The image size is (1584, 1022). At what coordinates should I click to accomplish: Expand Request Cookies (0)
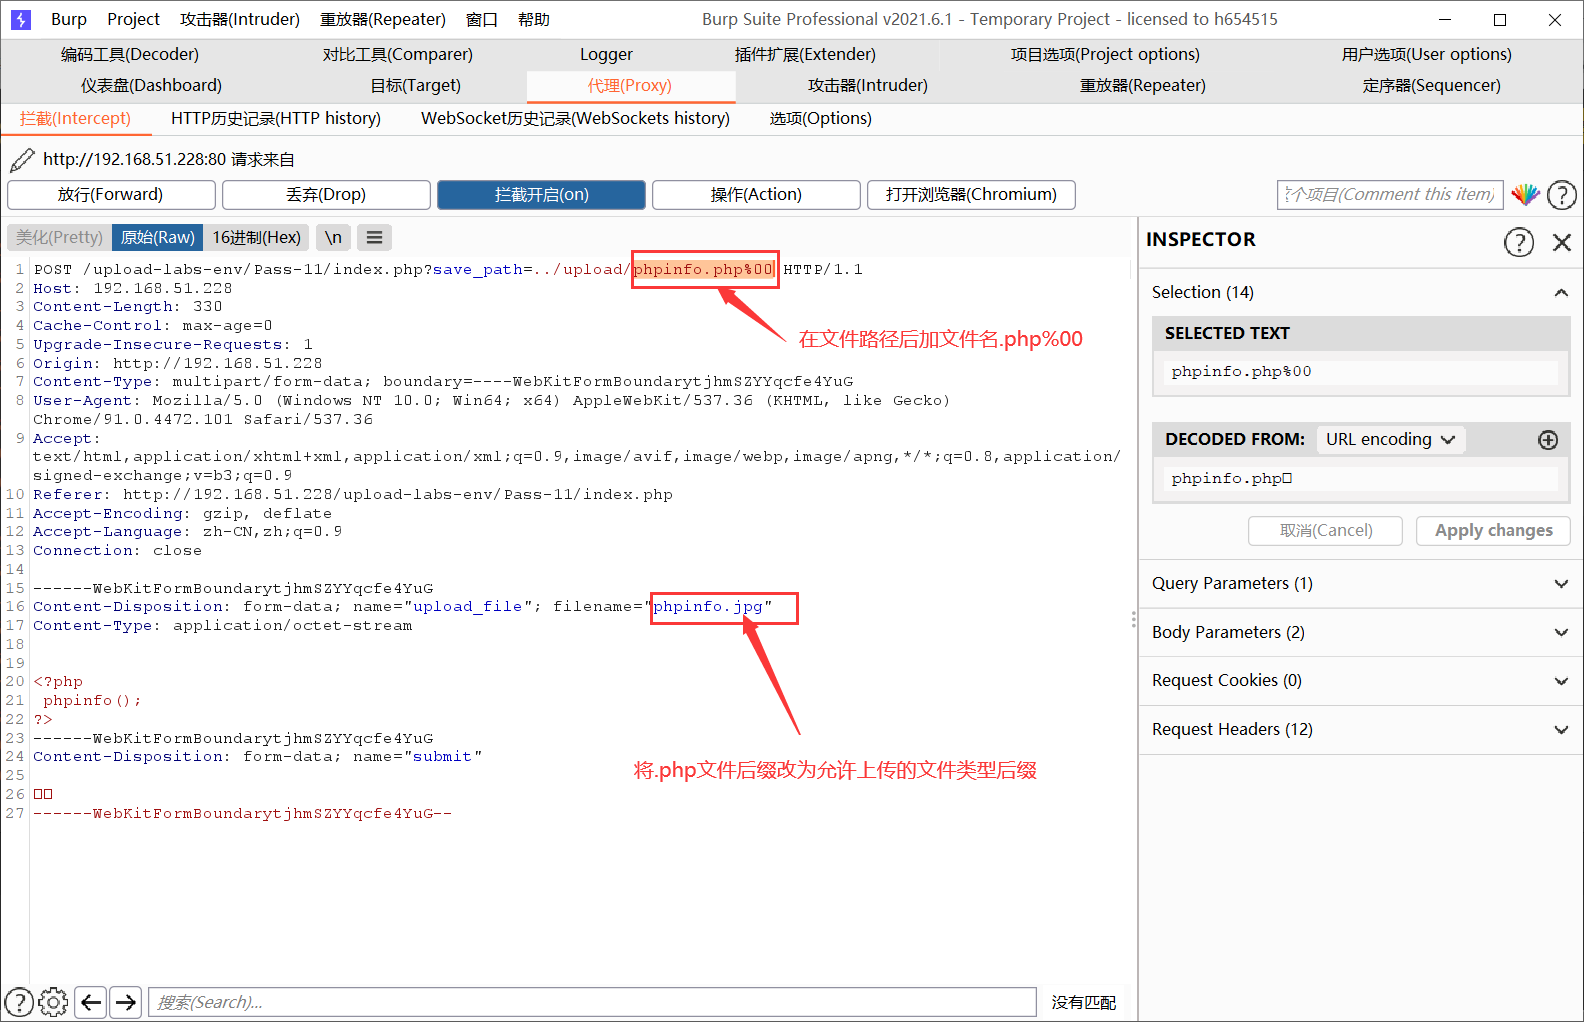pyautogui.click(x=1360, y=681)
